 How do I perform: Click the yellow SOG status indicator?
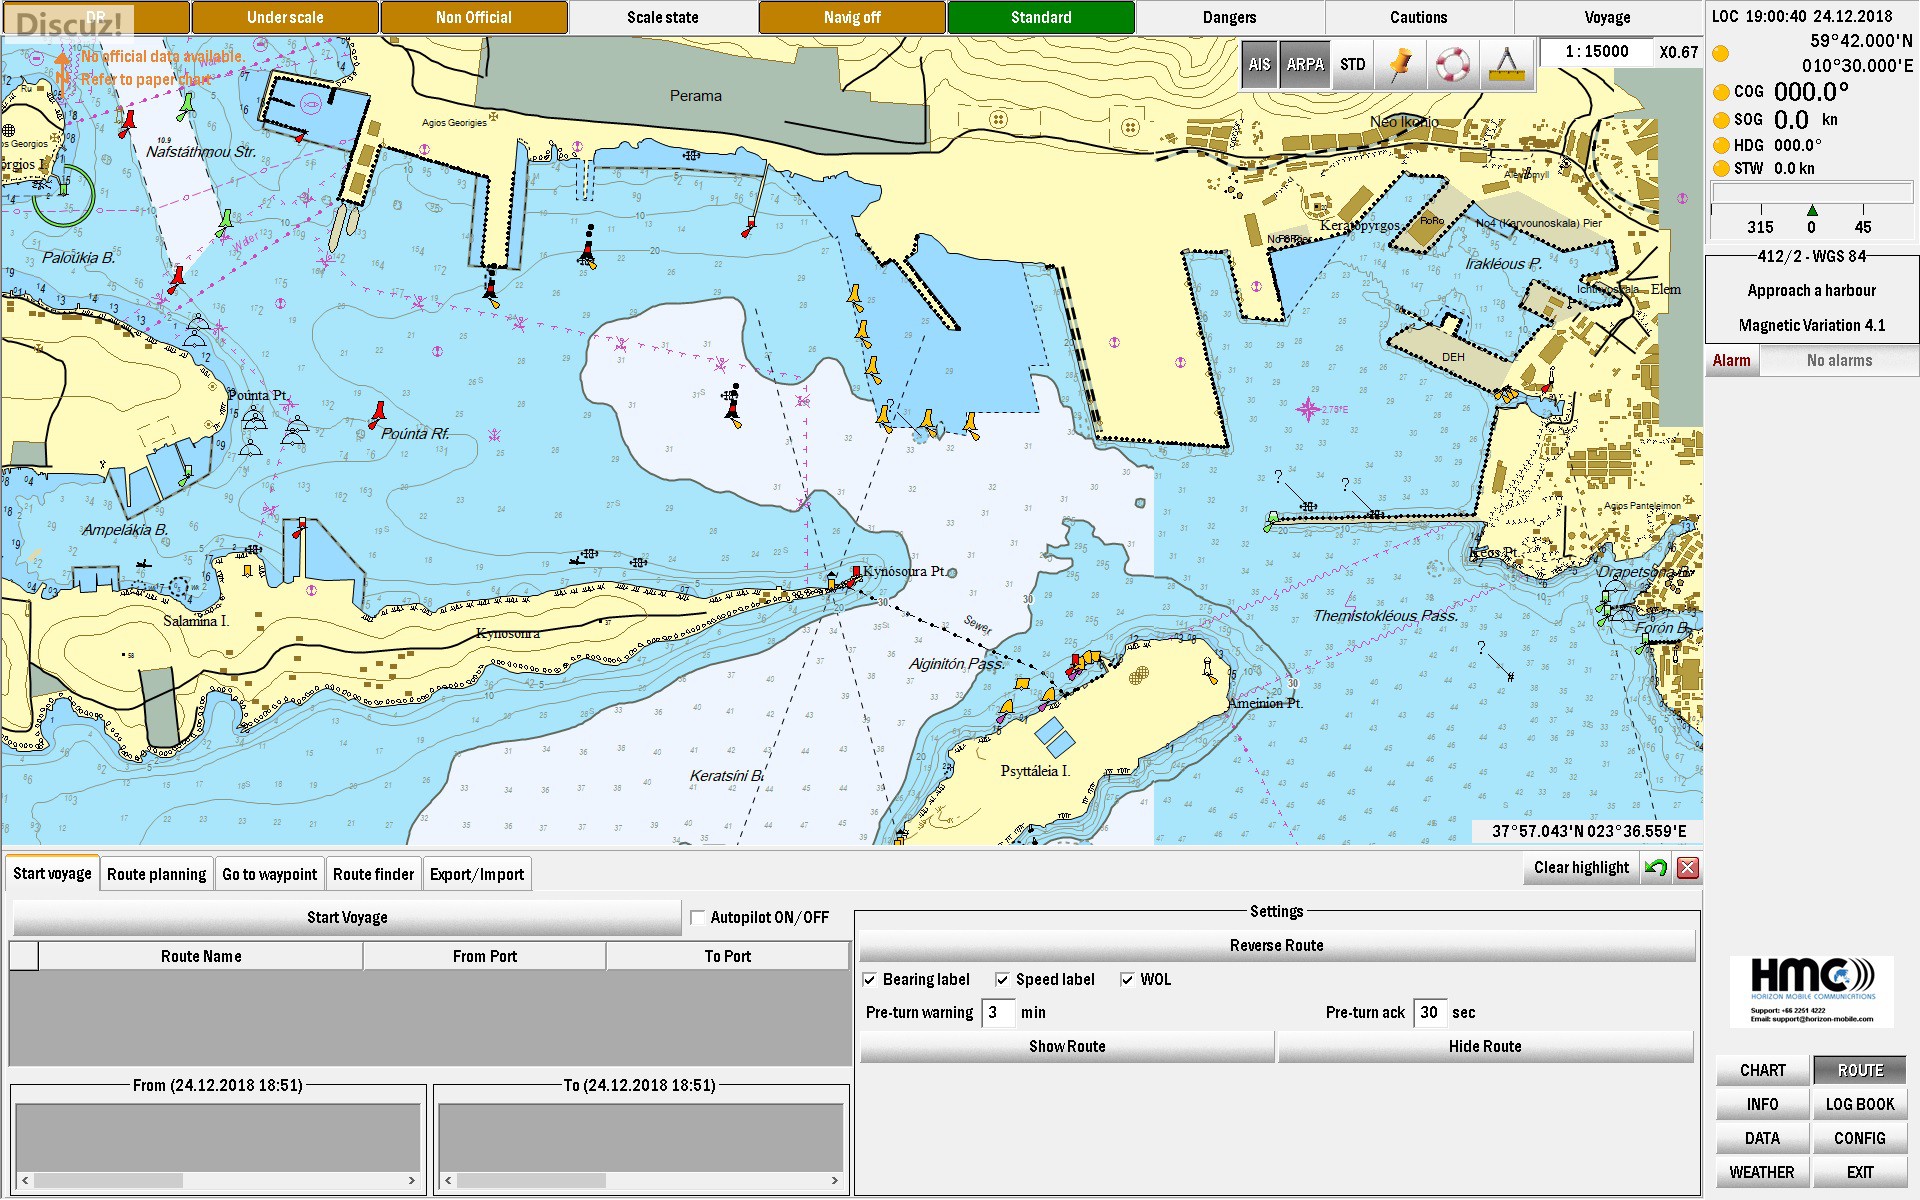tap(1721, 120)
